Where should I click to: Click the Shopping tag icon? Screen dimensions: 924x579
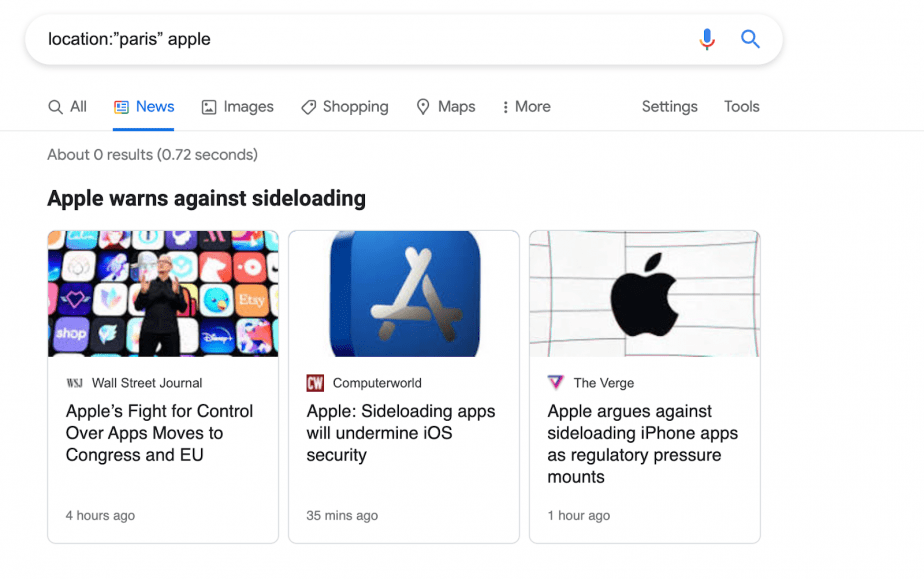coord(308,107)
